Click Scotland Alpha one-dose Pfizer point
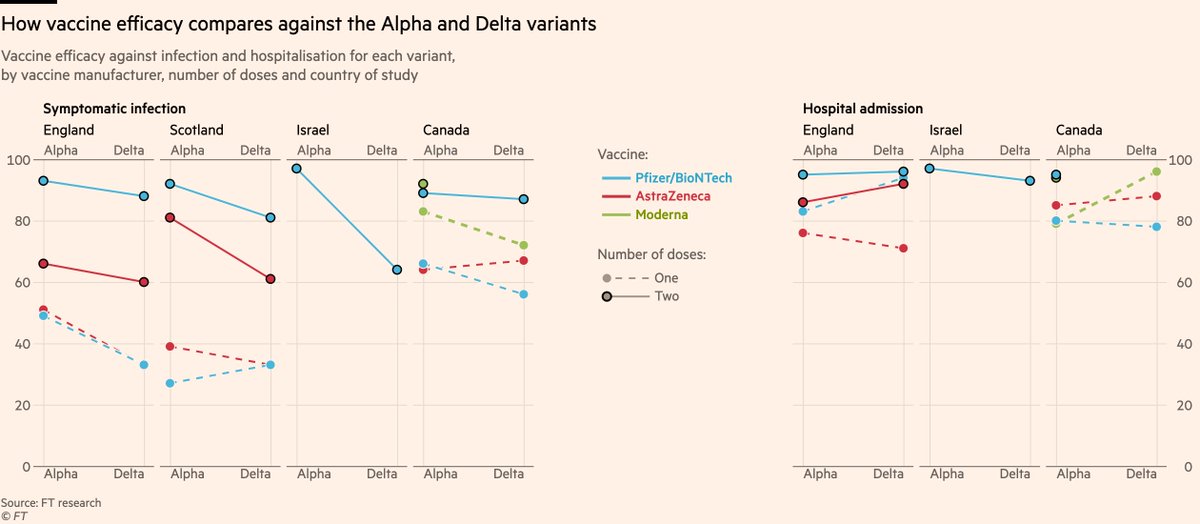The image size is (1200, 524). click(x=170, y=384)
